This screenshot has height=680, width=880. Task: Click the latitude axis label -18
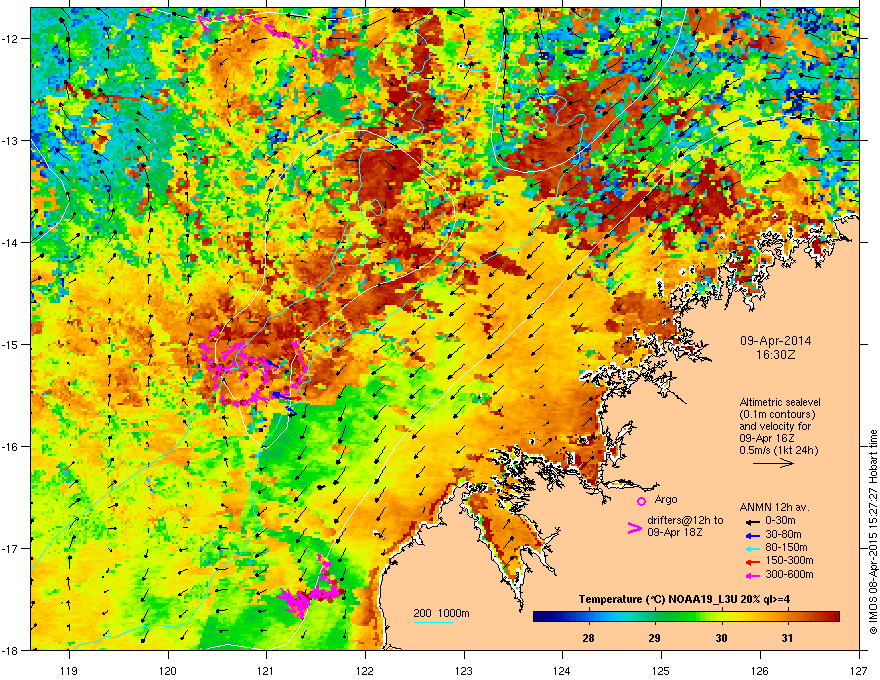click(10, 650)
